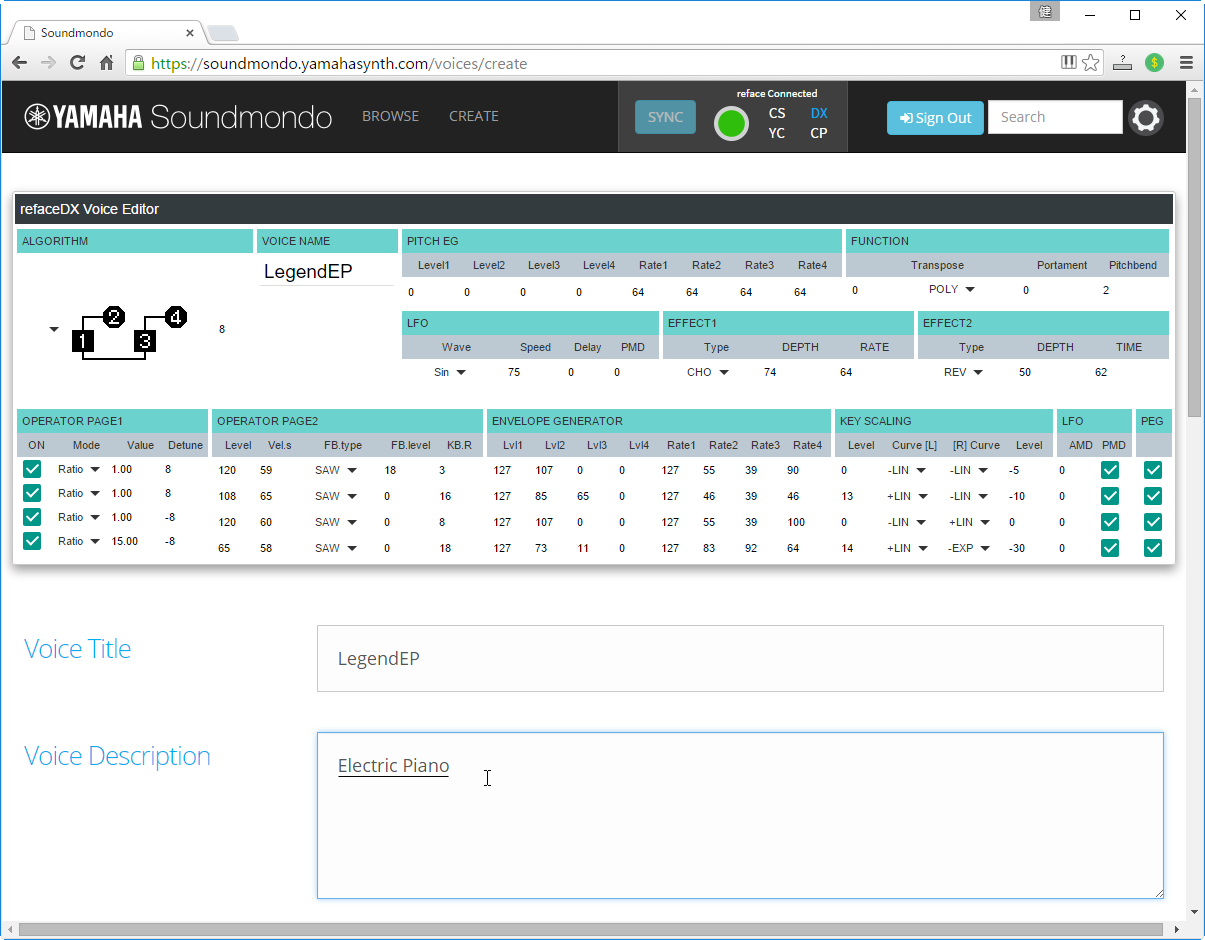Toggle PEG checkbox in the -5 level row

(1153, 470)
